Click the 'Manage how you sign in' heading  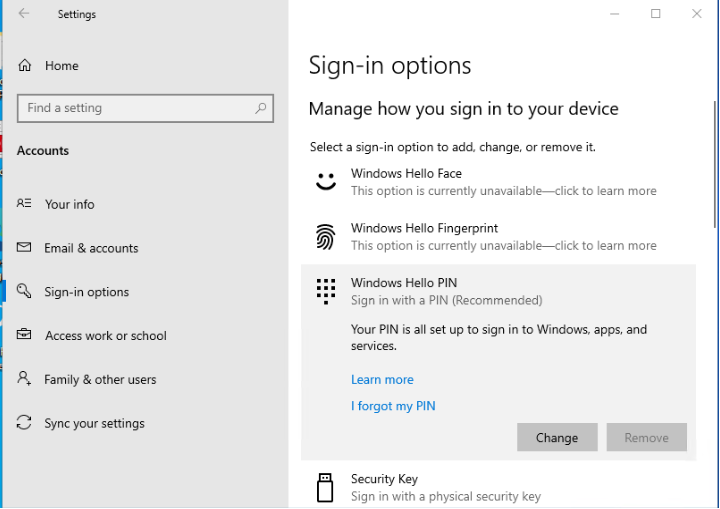point(463,109)
